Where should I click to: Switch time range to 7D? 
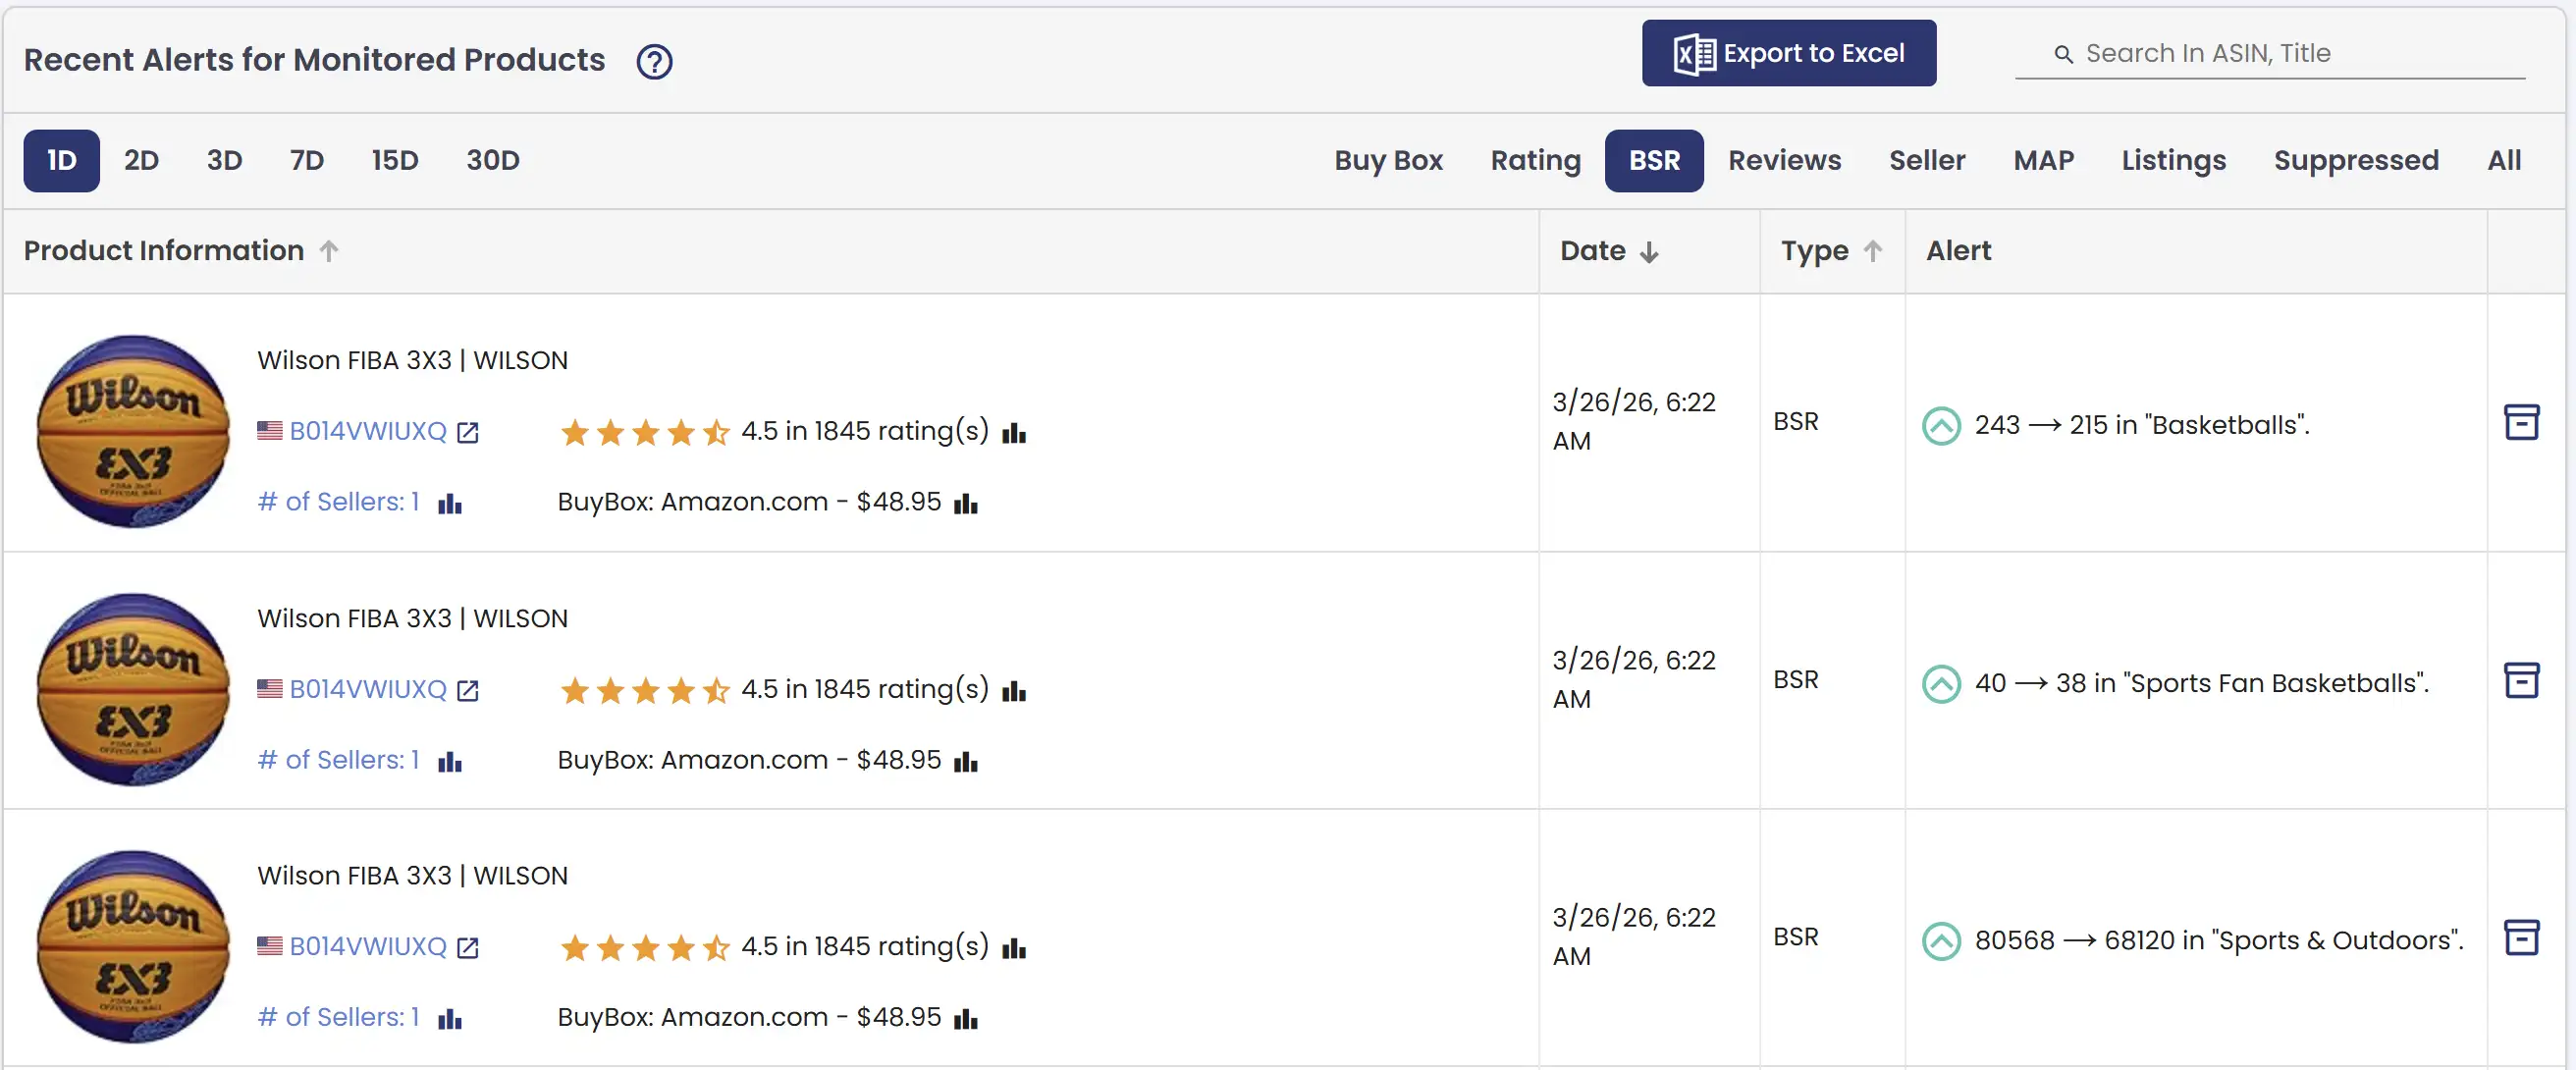(306, 160)
